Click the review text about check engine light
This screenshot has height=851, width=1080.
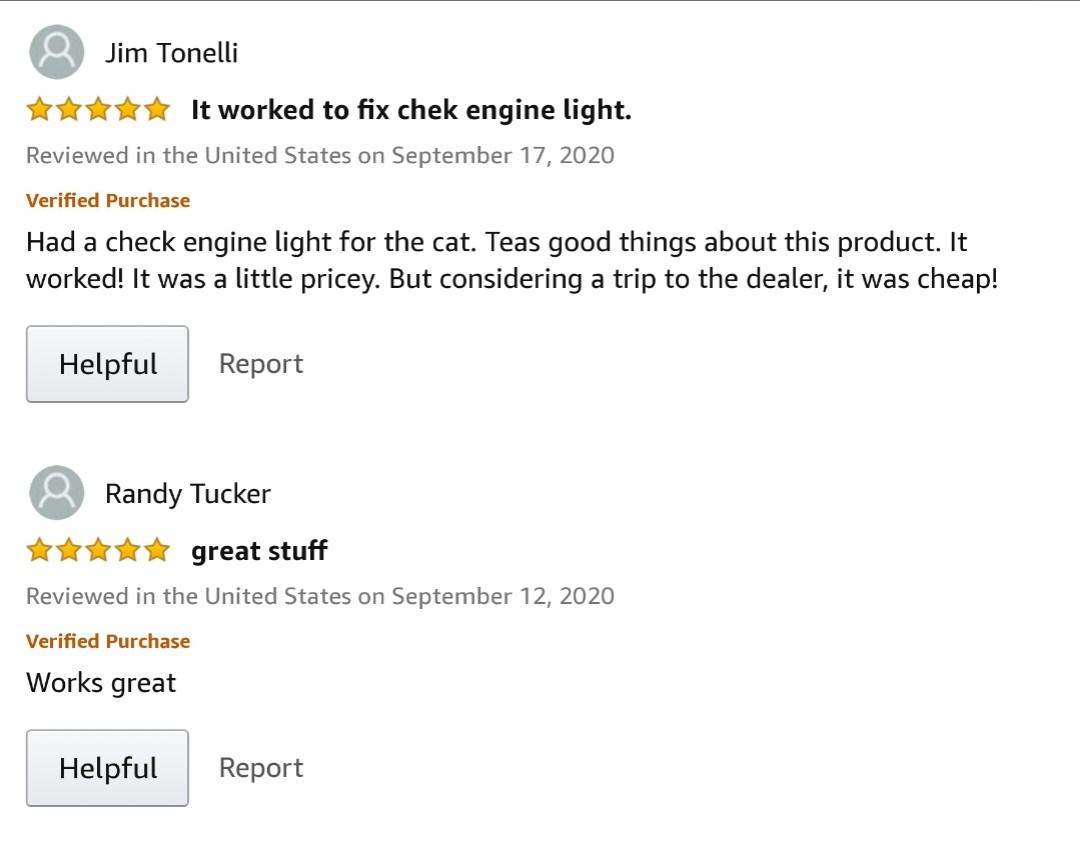tap(500, 260)
